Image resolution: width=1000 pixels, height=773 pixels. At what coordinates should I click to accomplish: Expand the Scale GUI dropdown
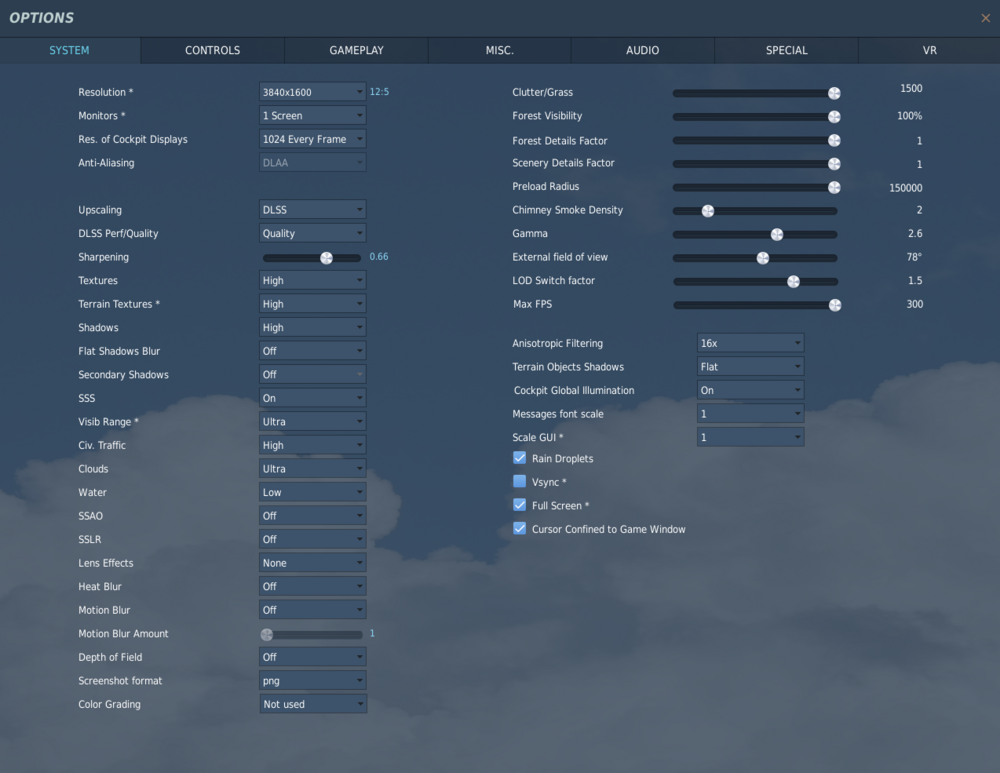(750, 438)
